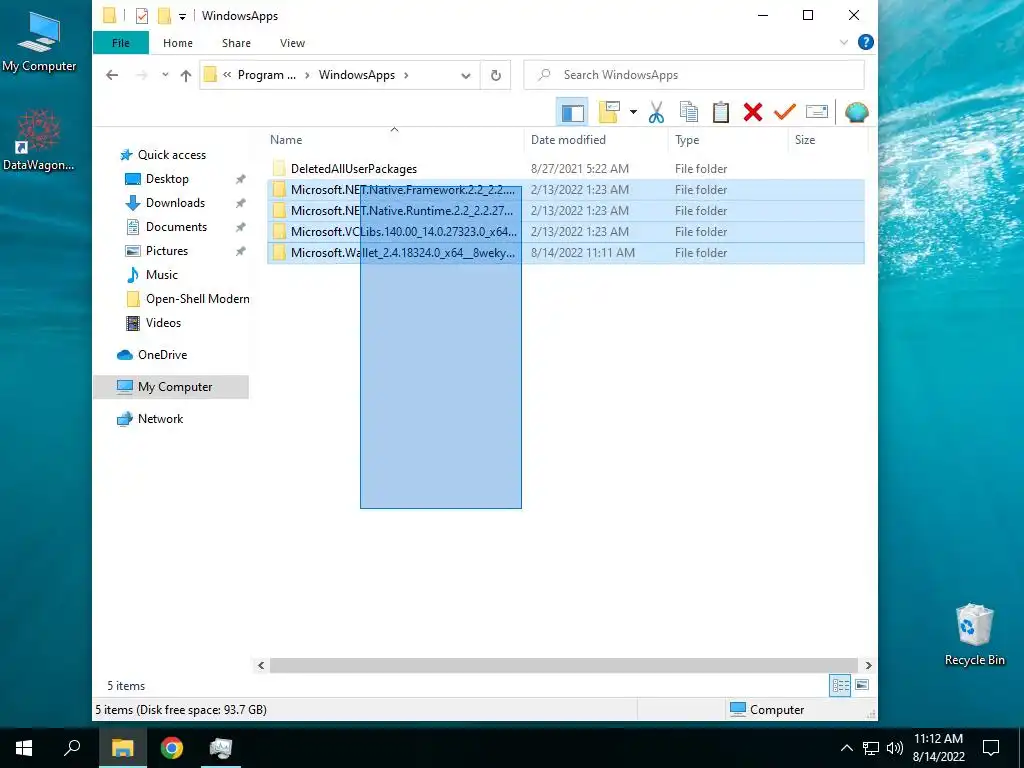
Task: Go back with the left arrow
Action: [x=112, y=75]
